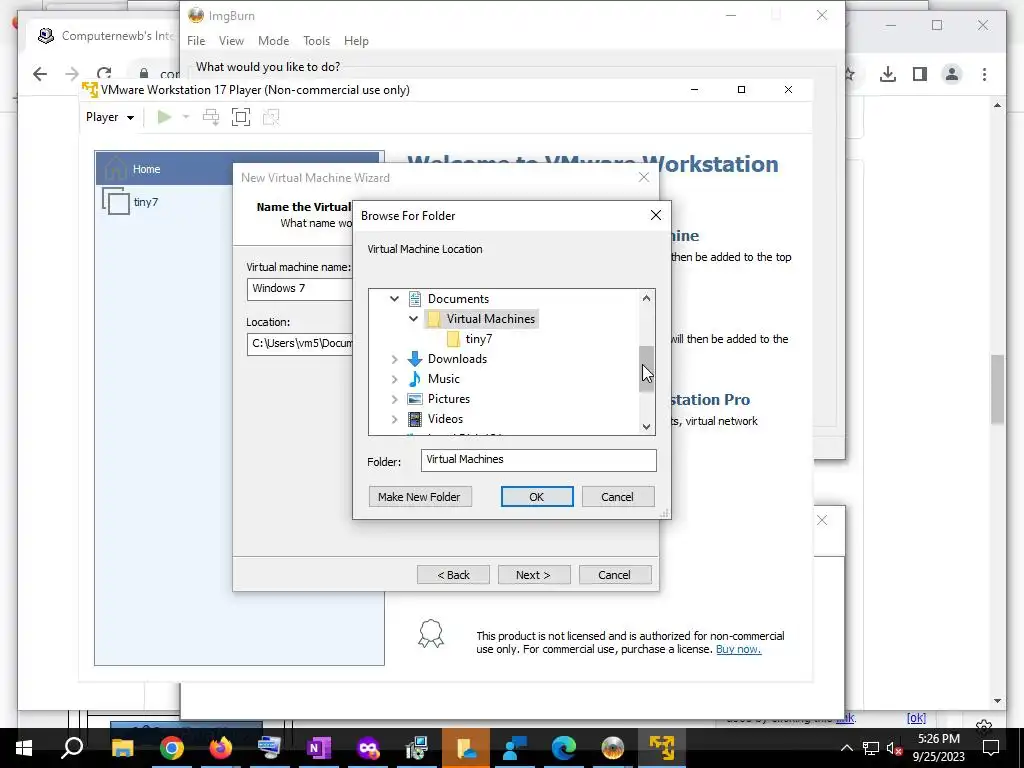This screenshot has height=768, width=1024.
Task: Toggle the Chrome side panel icon
Action: [920, 74]
